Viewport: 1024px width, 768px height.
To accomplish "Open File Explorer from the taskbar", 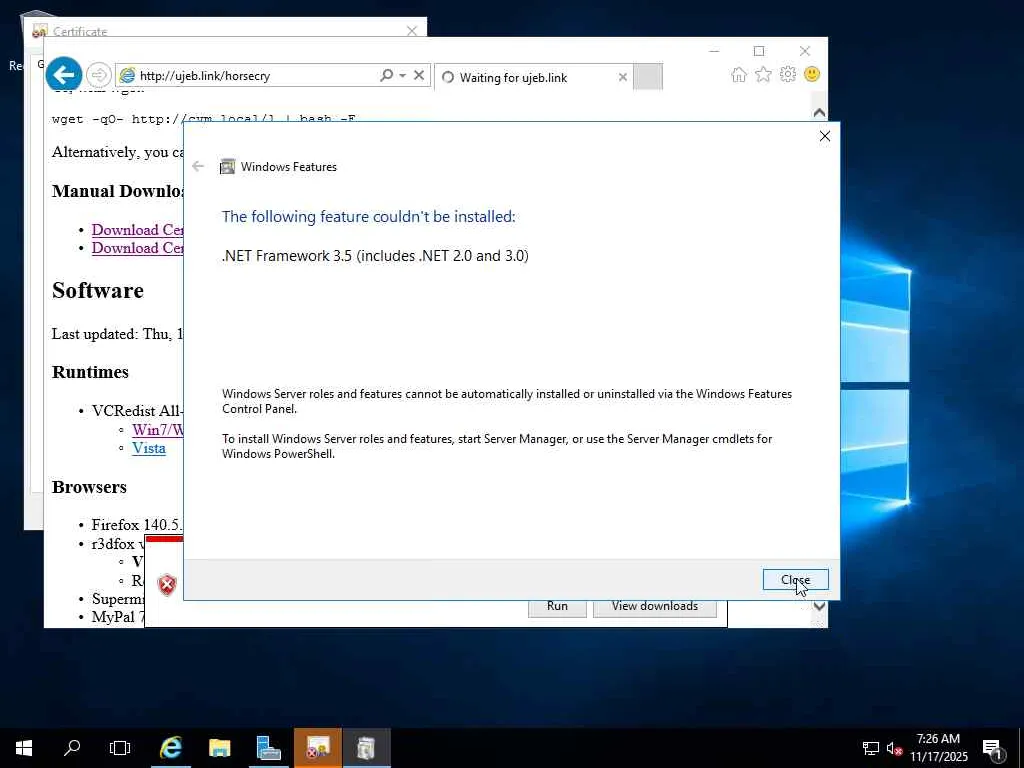I will pyautogui.click(x=219, y=748).
